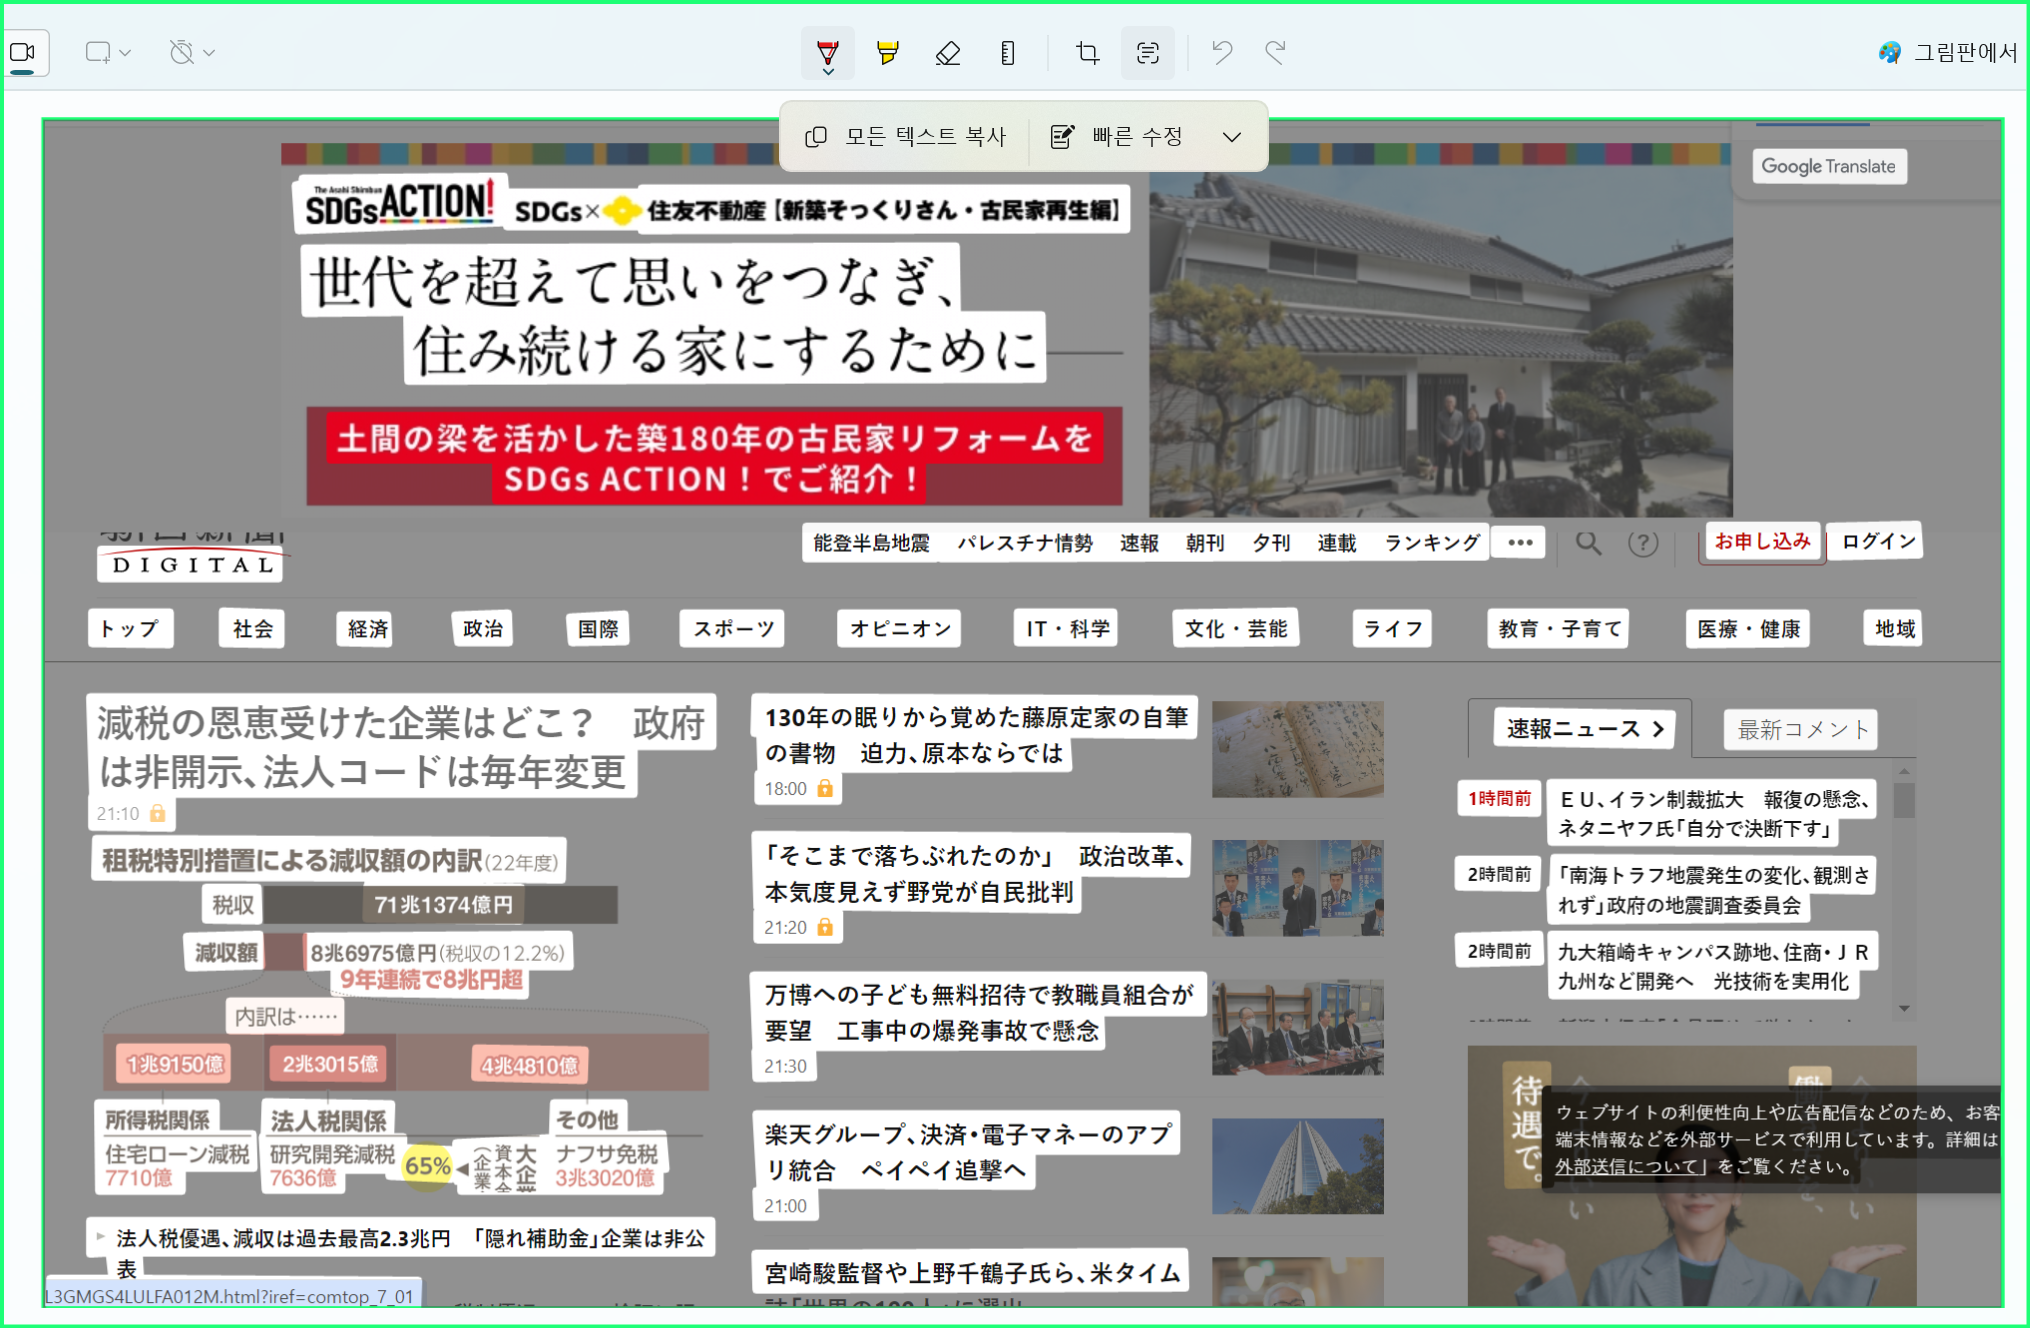The width and height of the screenshot is (2030, 1328).
Task: Open the パレスチナ情勢 link
Action: point(1025,543)
